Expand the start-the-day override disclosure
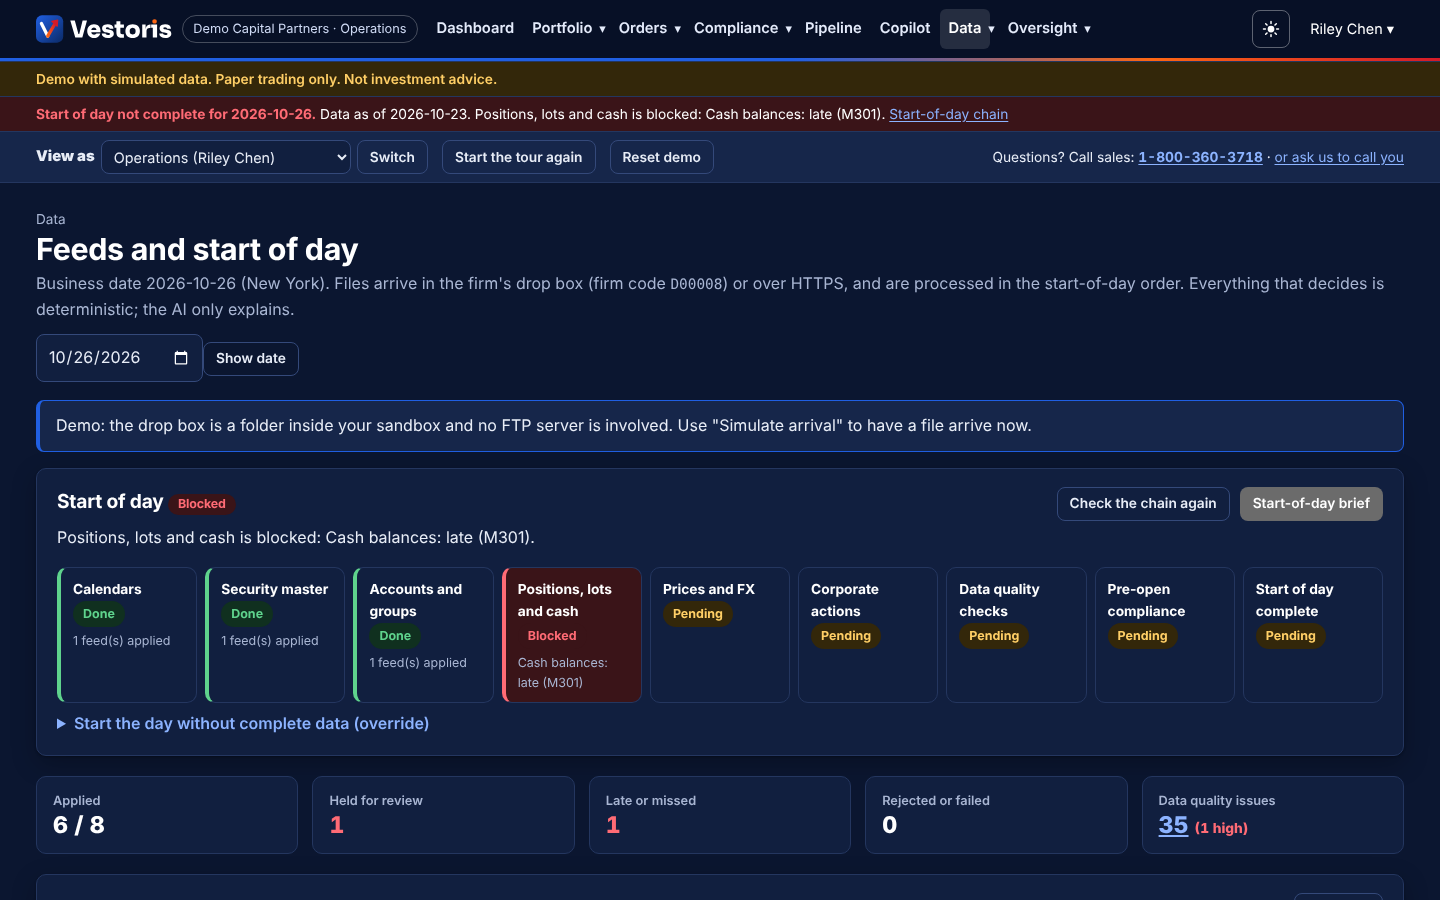Viewport: 1440px width, 900px height. click(243, 723)
